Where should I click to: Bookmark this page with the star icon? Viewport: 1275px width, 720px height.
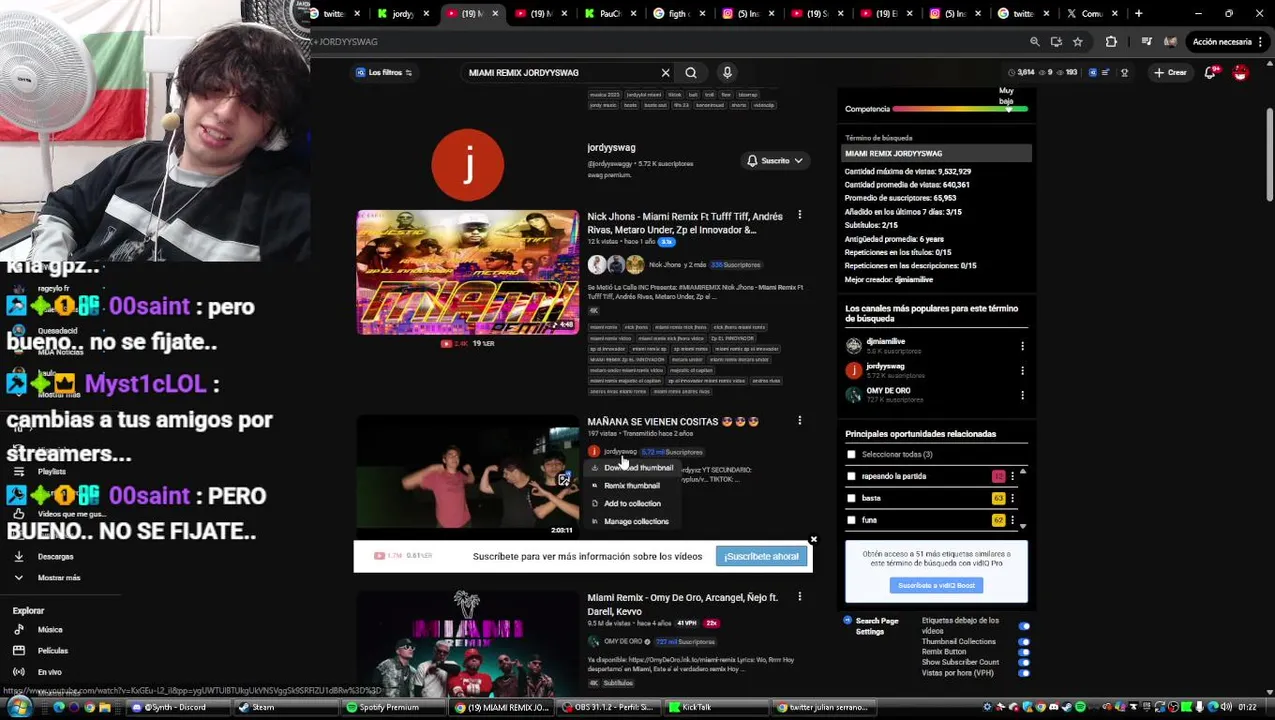coord(1077,42)
